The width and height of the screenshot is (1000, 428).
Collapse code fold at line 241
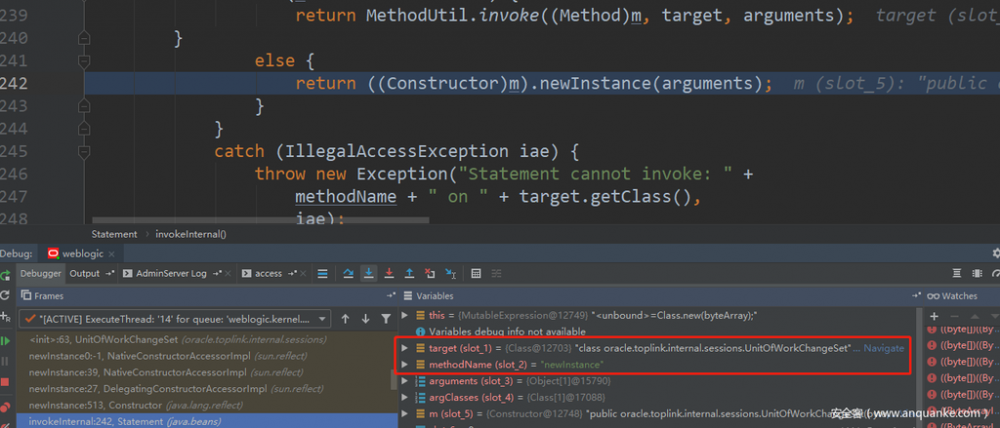(x=84, y=61)
